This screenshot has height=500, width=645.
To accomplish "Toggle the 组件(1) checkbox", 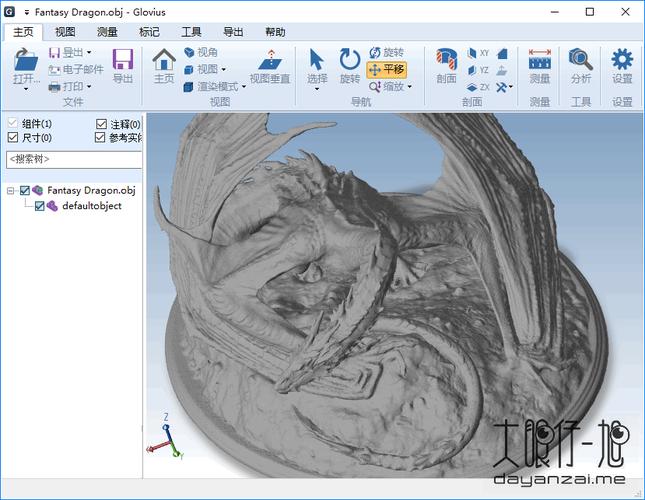I will (x=13, y=123).
